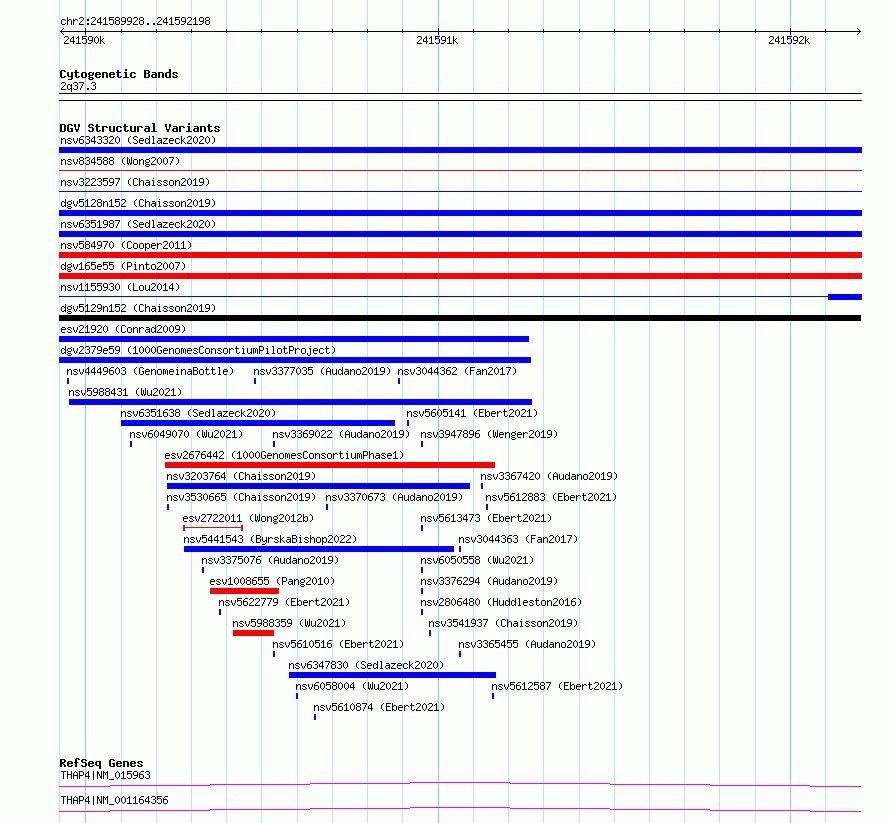
Task: Select the nsv3203764 (Chaisson2019) label
Action: click(241, 476)
